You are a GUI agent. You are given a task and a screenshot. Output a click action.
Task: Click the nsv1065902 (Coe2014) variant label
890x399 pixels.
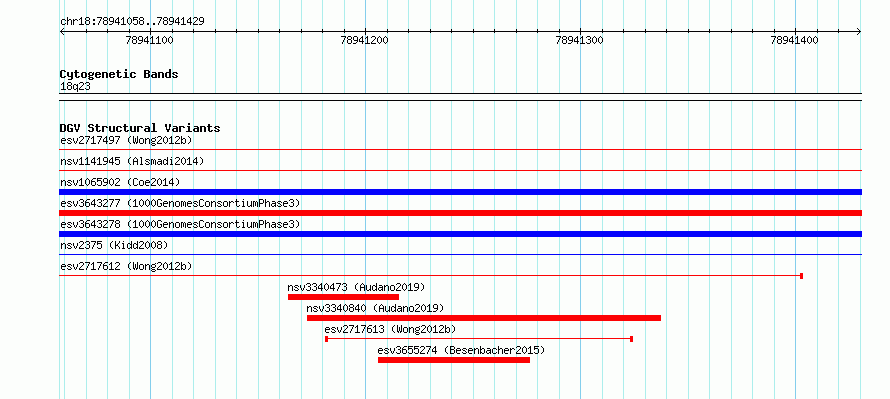click(x=120, y=182)
